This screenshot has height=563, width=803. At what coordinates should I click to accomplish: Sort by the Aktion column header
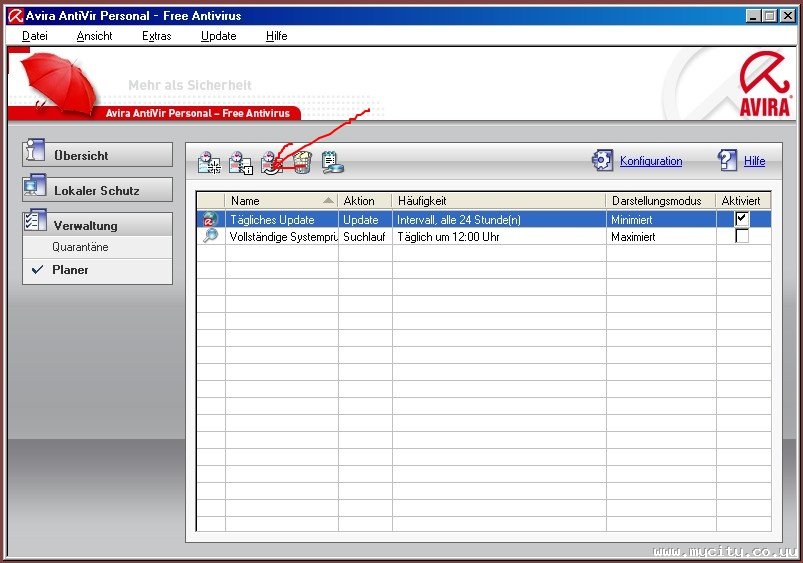click(x=365, y=201)
